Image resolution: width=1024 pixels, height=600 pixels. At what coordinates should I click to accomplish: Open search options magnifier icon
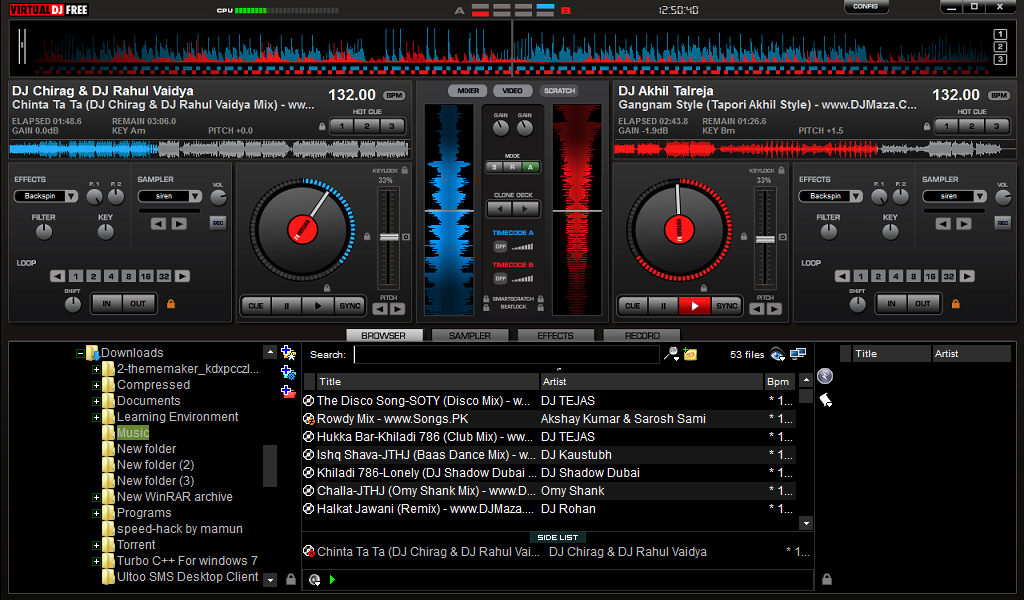pos(671,354)
